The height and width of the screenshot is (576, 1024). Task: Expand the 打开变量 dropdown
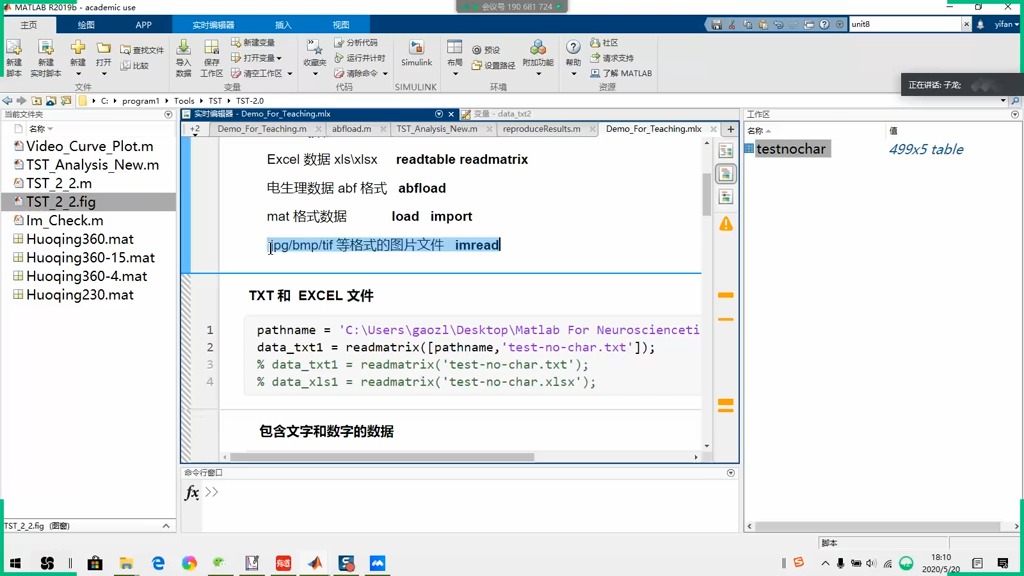(x=279, y=58)
